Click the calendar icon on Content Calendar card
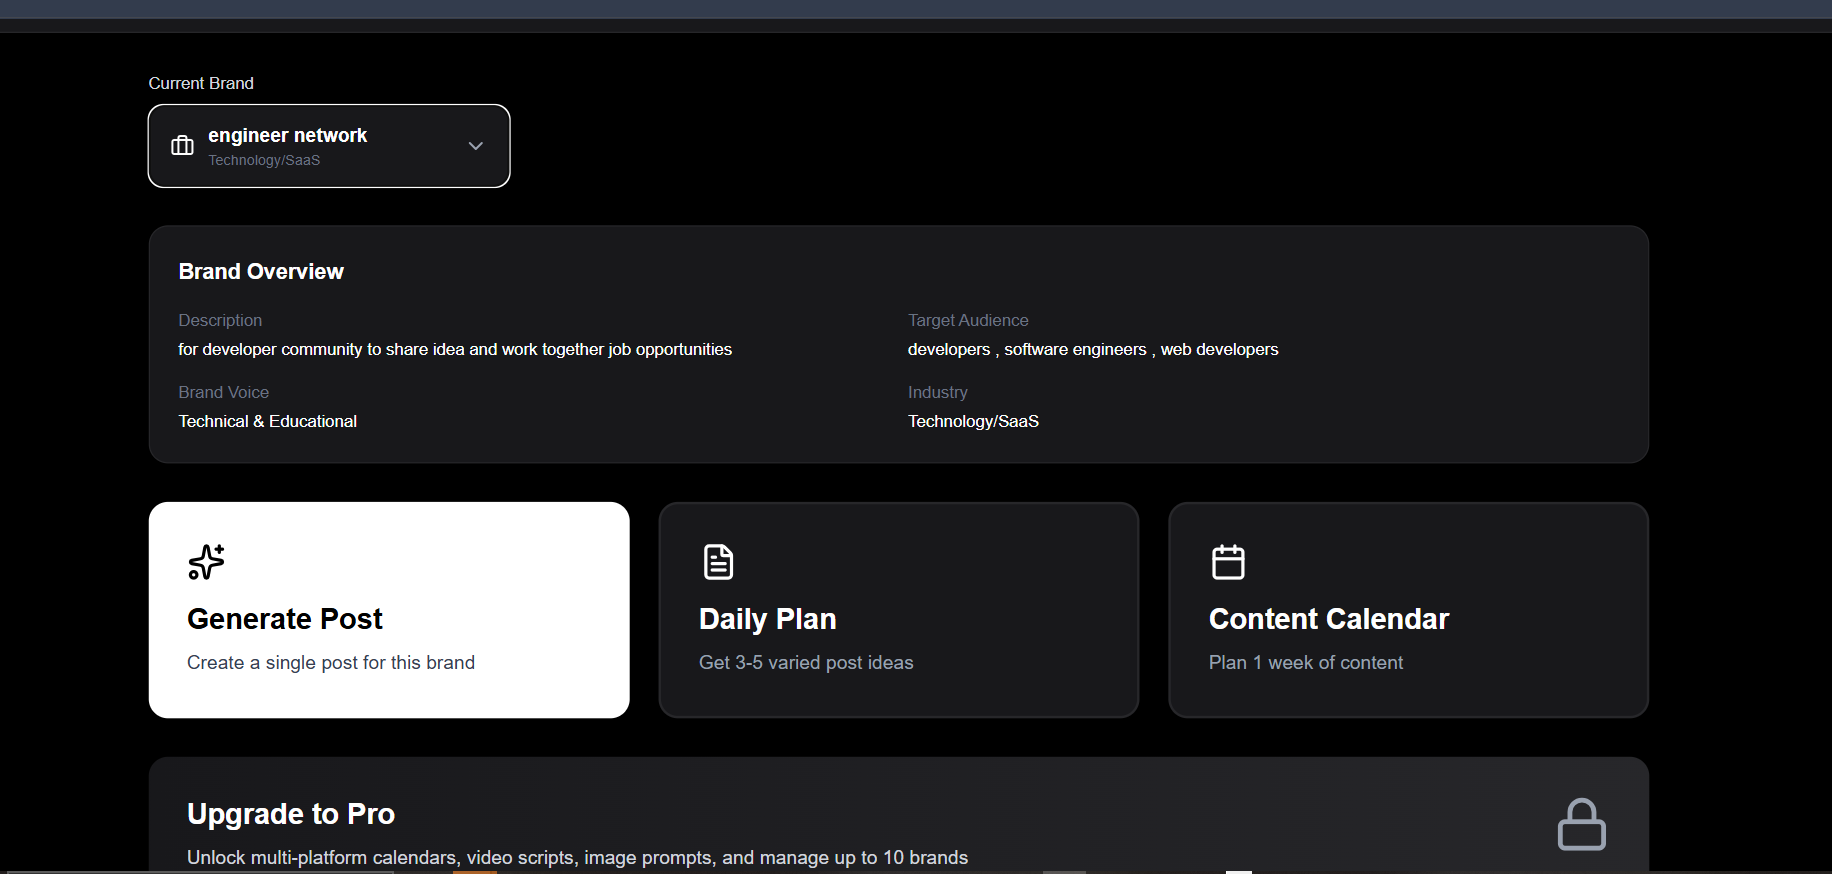The height and width of the screenshot is (874, 1832). coord(1228,562)
